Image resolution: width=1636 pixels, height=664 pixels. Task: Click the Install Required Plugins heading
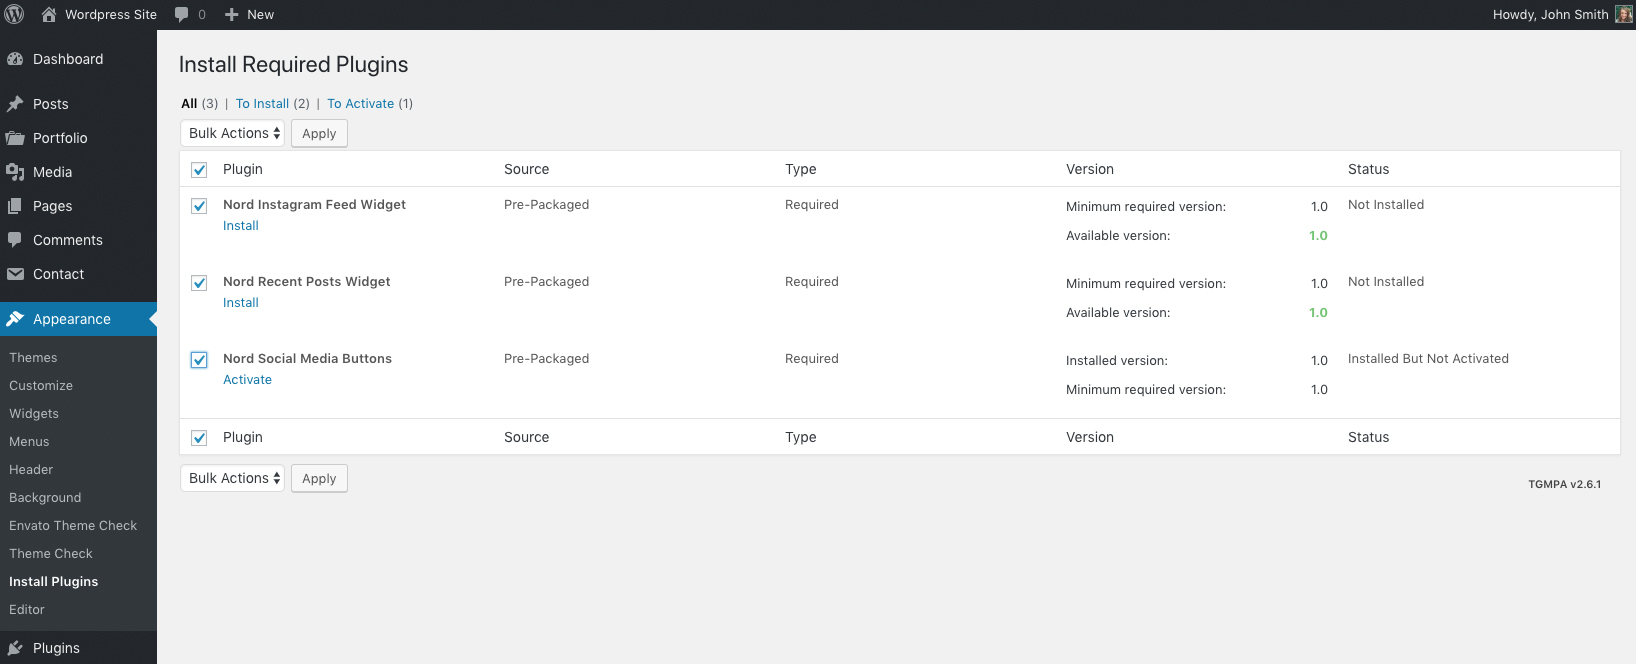coord(293,65)
